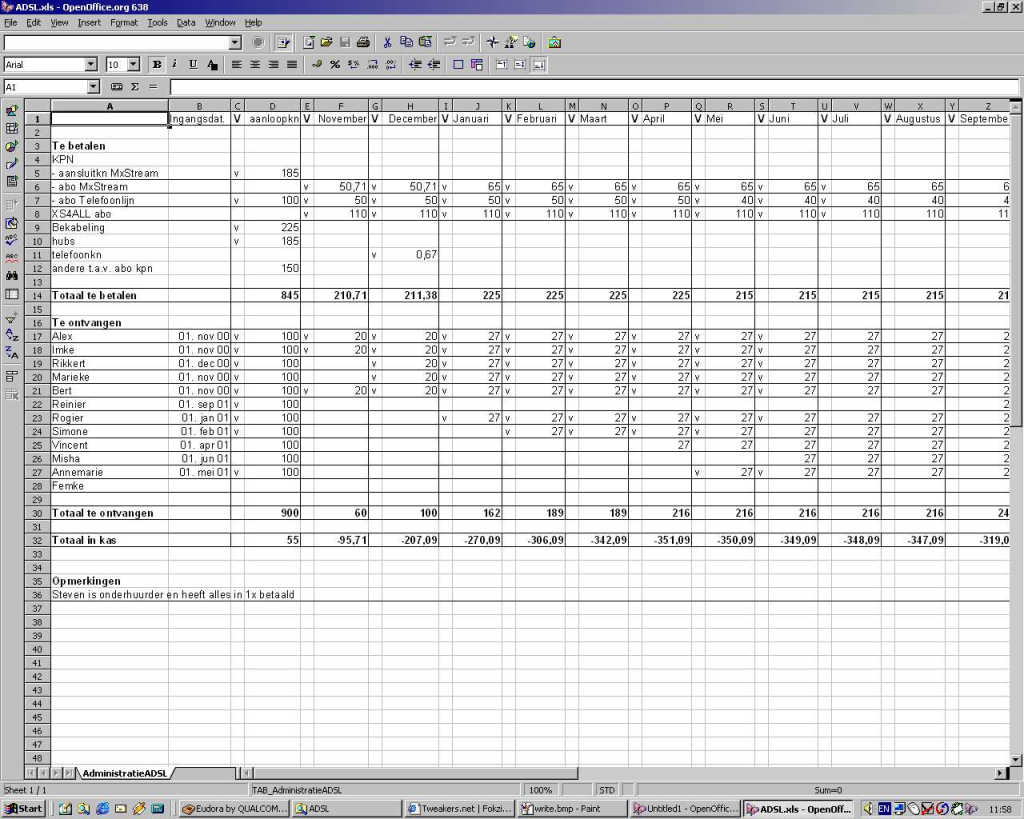Open the Format menu

124,22
